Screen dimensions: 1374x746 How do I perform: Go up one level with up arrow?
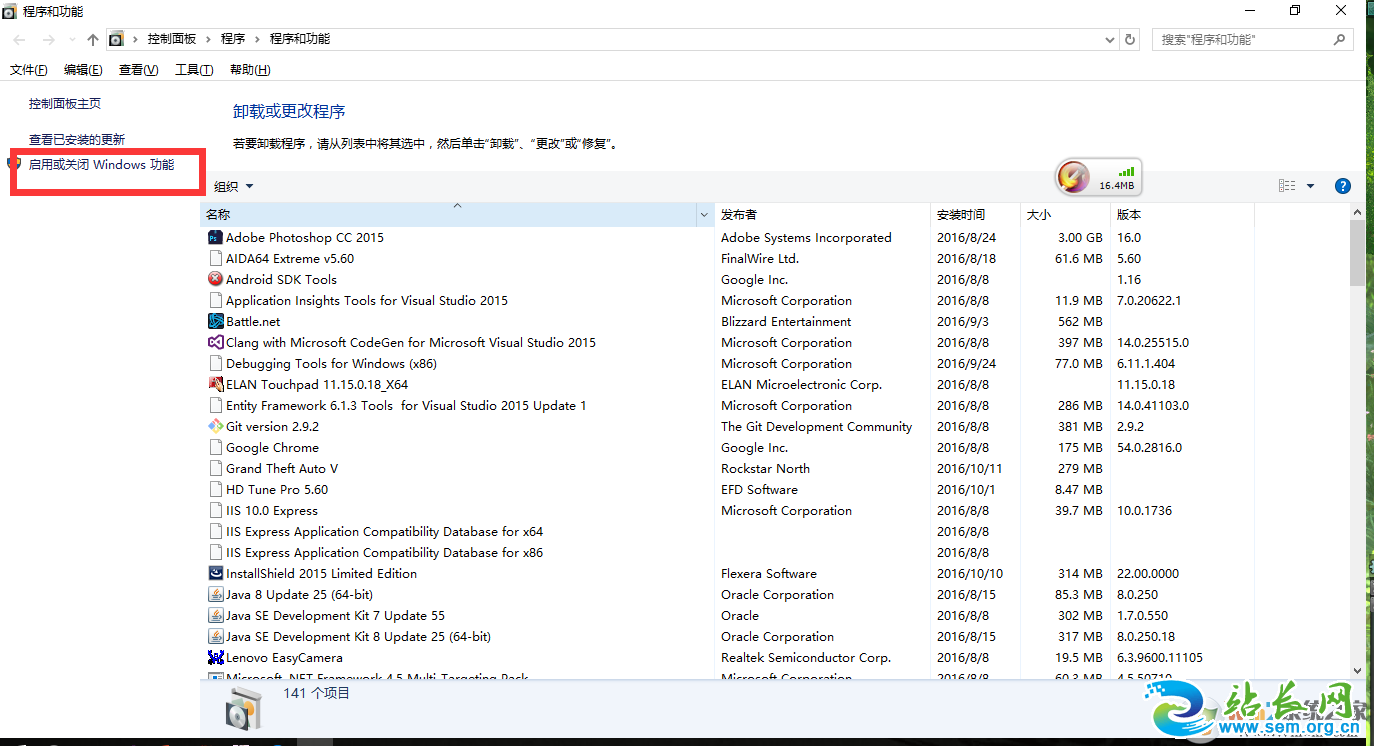[x=93, y=40]
